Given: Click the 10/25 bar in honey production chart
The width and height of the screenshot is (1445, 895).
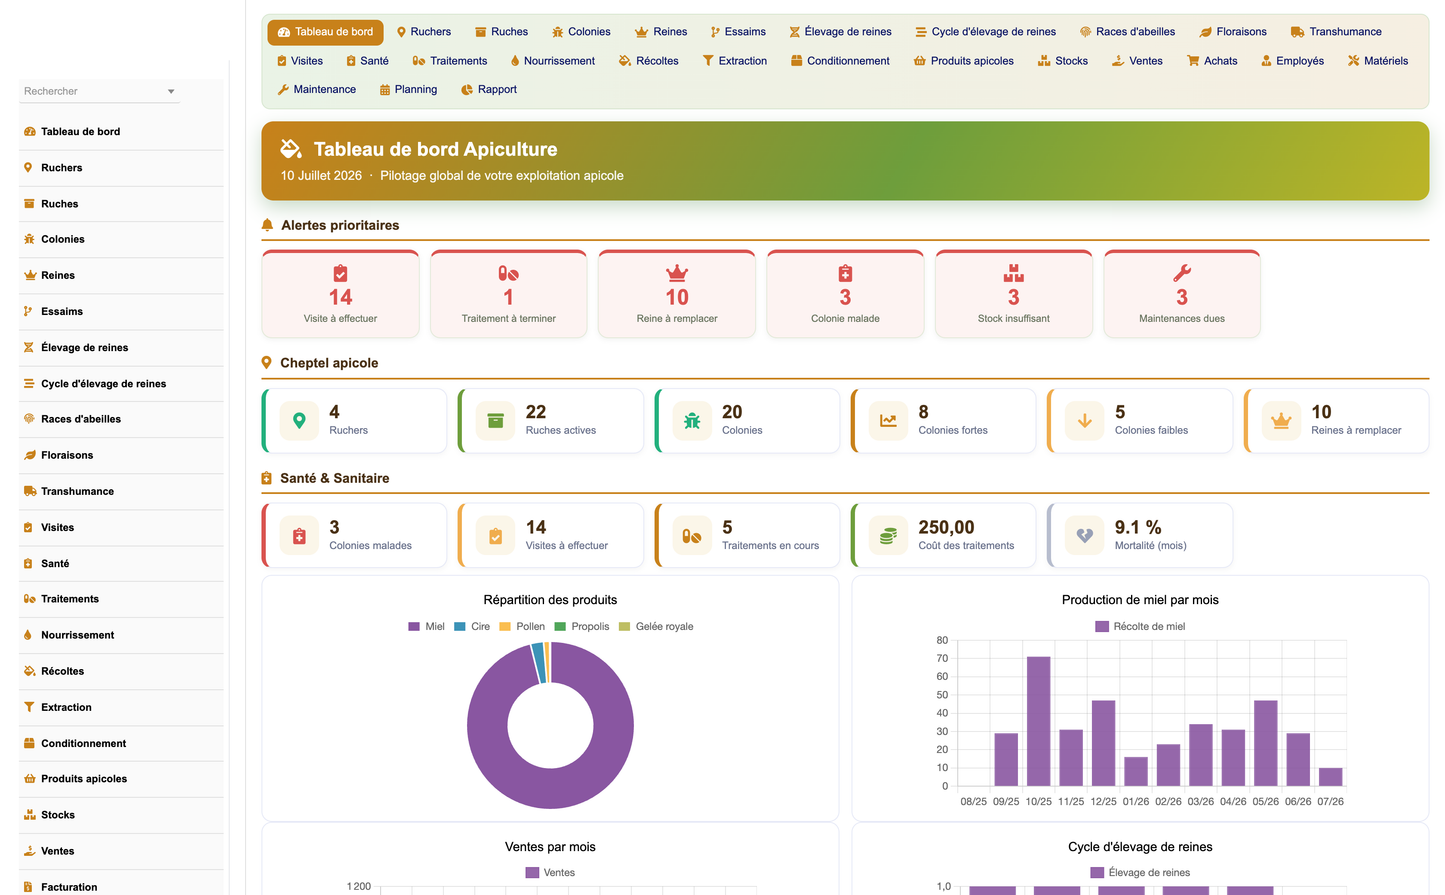Looking at the screenshot, I should pos(1039,721).
